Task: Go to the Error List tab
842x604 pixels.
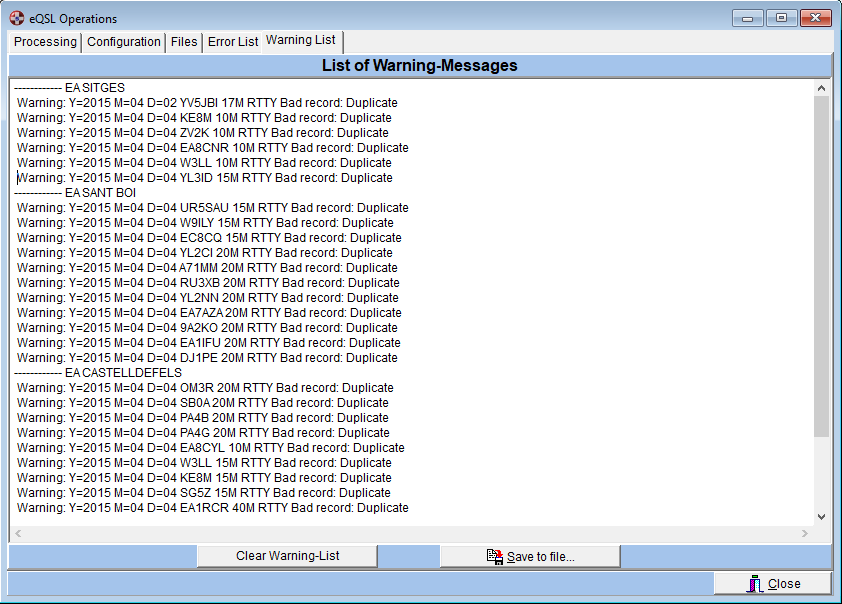Action: (233, 42)
